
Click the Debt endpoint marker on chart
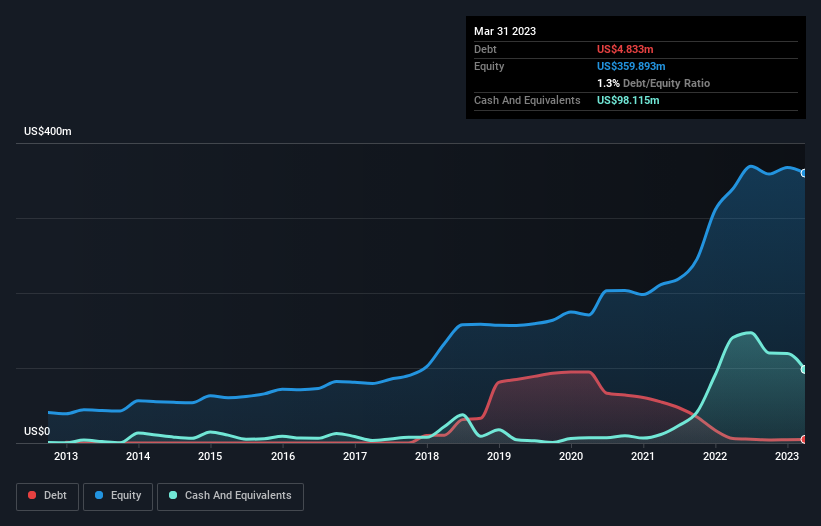coord(804,440)
